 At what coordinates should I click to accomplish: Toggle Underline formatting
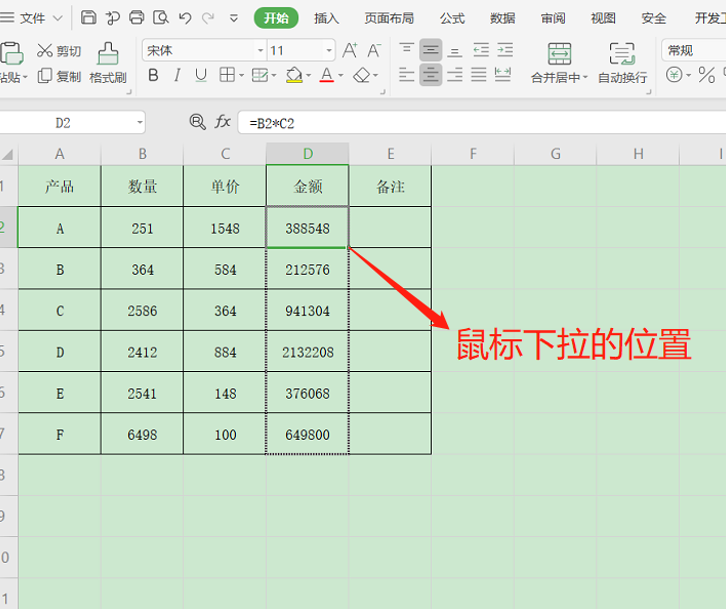tap(200, 75)
